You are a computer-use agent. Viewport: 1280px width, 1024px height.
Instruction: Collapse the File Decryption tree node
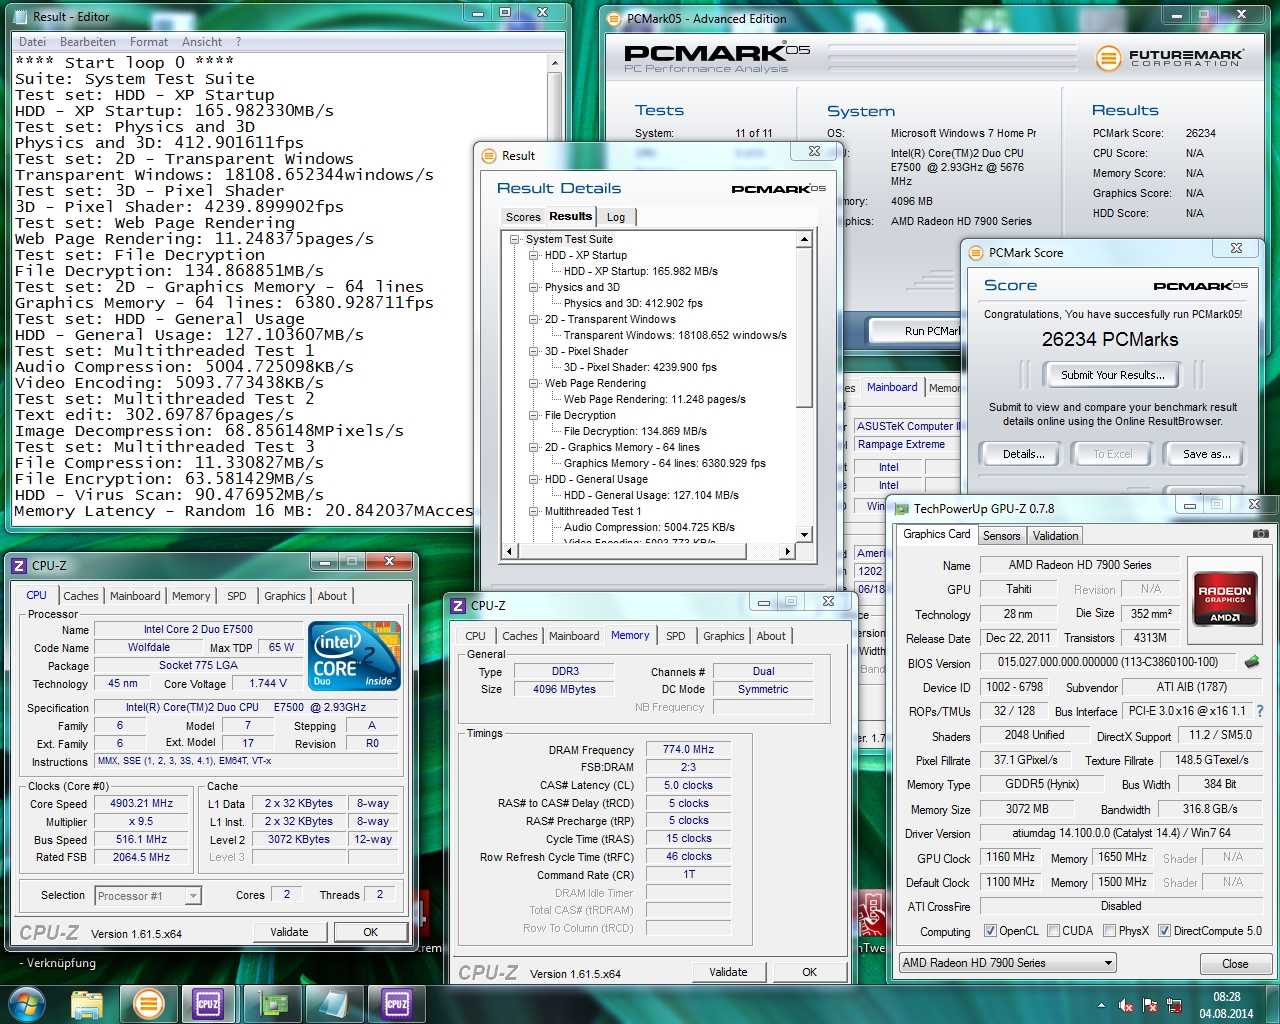pyautogui.click(x=534, y=415)
